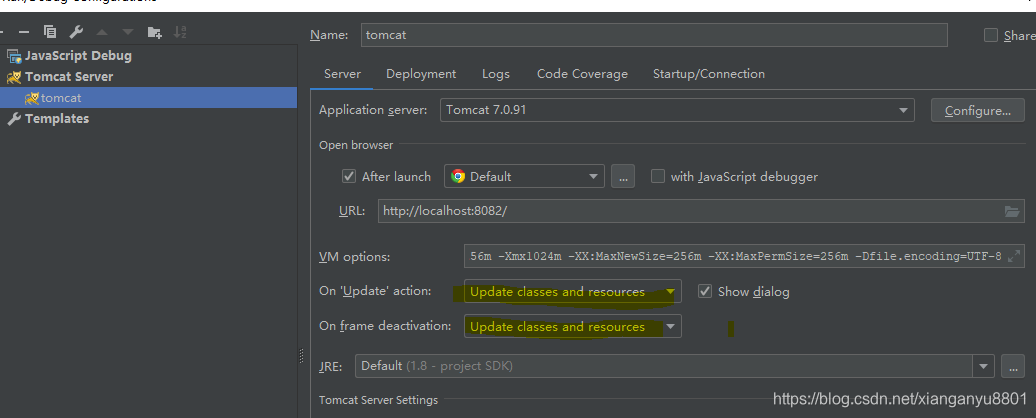1036x418 pixels.
Task: Click folder icon in URL field
Action: pos(1012,211)
